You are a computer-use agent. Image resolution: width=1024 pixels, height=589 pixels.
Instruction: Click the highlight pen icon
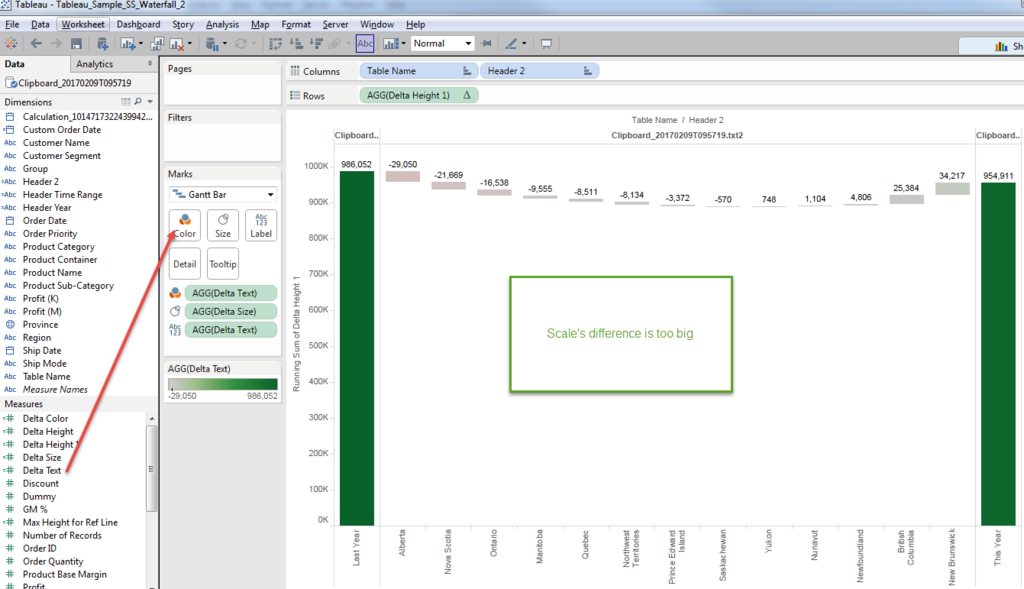[x=511, y=44]
